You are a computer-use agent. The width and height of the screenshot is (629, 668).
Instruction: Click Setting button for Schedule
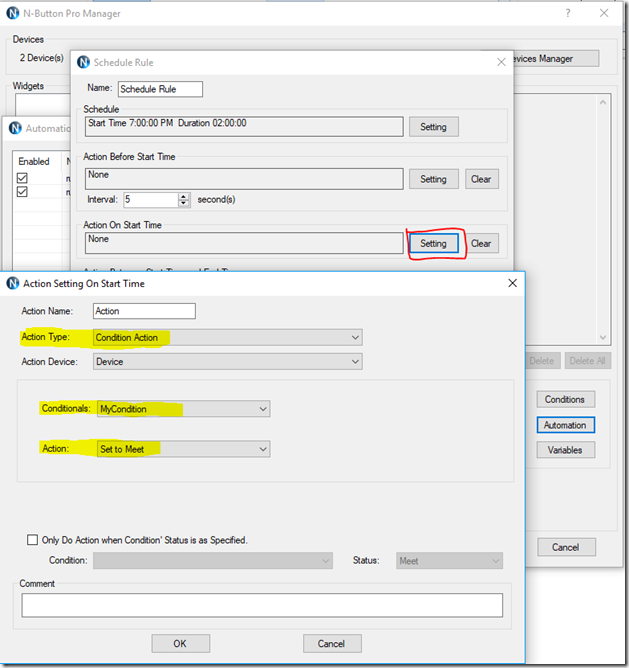(x=434, y=127)
